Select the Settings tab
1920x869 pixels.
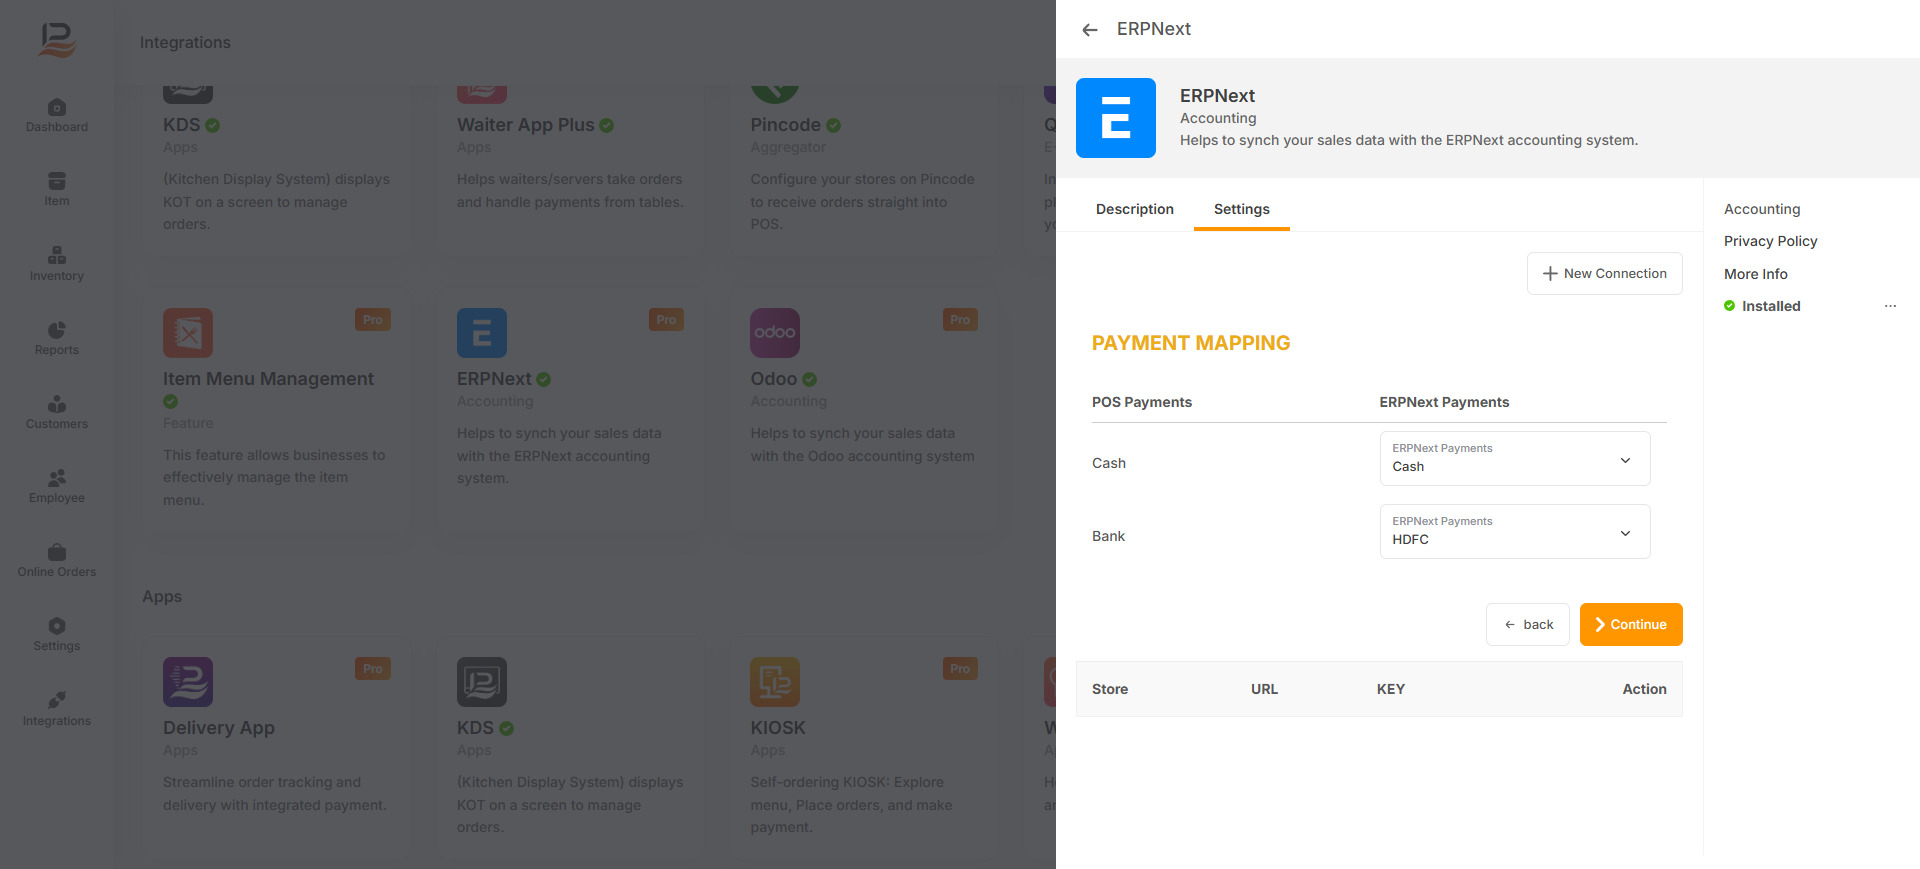(x=1241, y=209)
